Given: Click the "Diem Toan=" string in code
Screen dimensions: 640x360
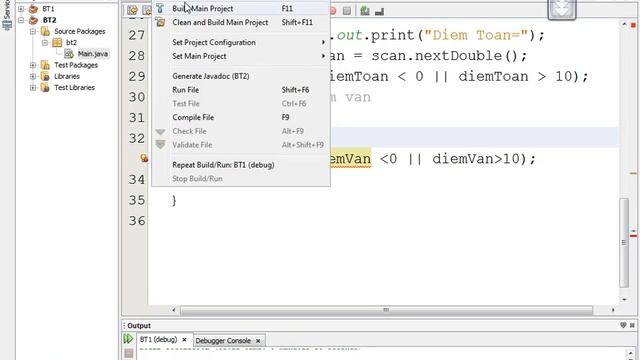Looking at the screenshot, I should (x=476, y=35).
